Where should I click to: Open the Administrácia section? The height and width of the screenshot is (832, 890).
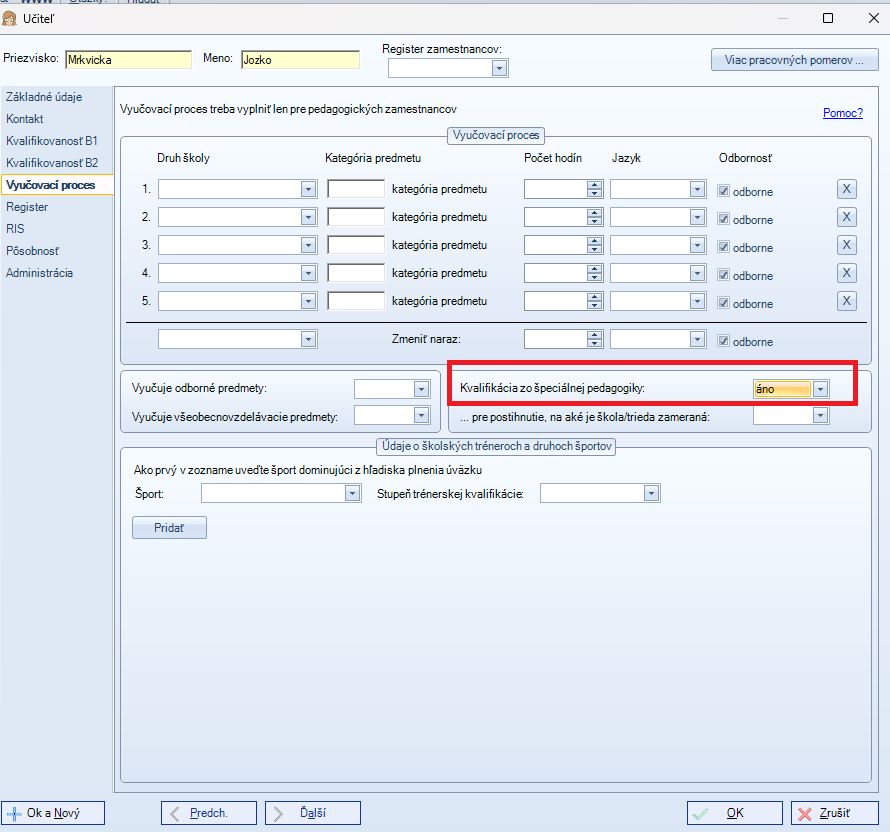[x=40, y=273]
